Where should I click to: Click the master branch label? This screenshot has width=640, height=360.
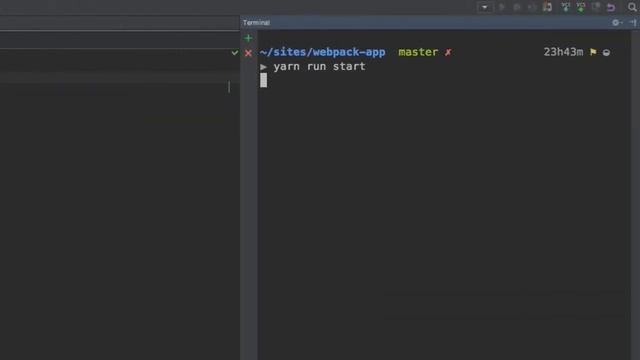click(418, 52)
